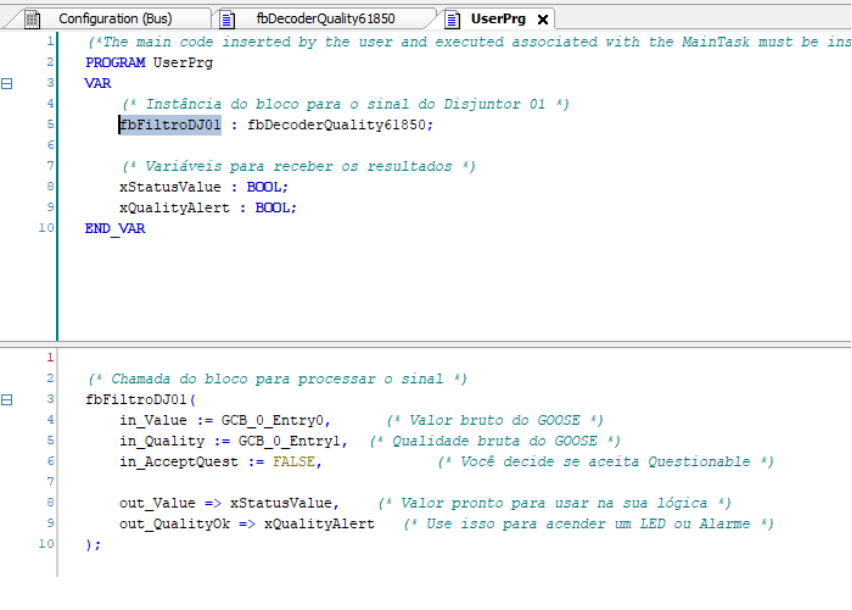Image resolution: width=852 pixels, height=610 pixels.
Task: Collapse the fbFiltroDJ01 call block
Action: tap(7, 400)
